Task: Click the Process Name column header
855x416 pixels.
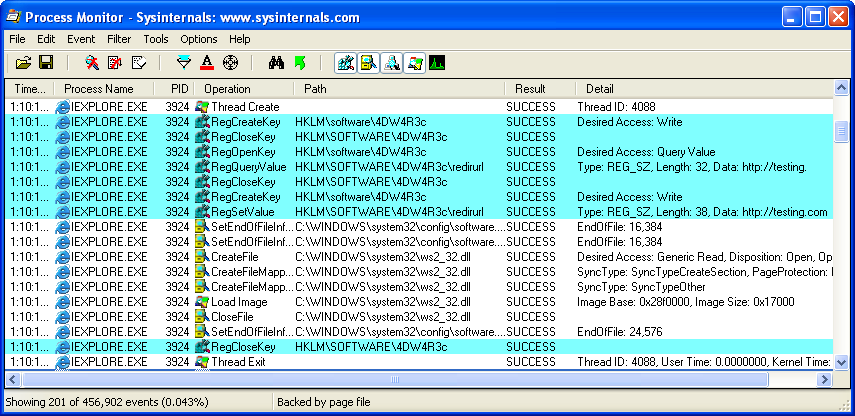Action: click(x=98, y=89)
